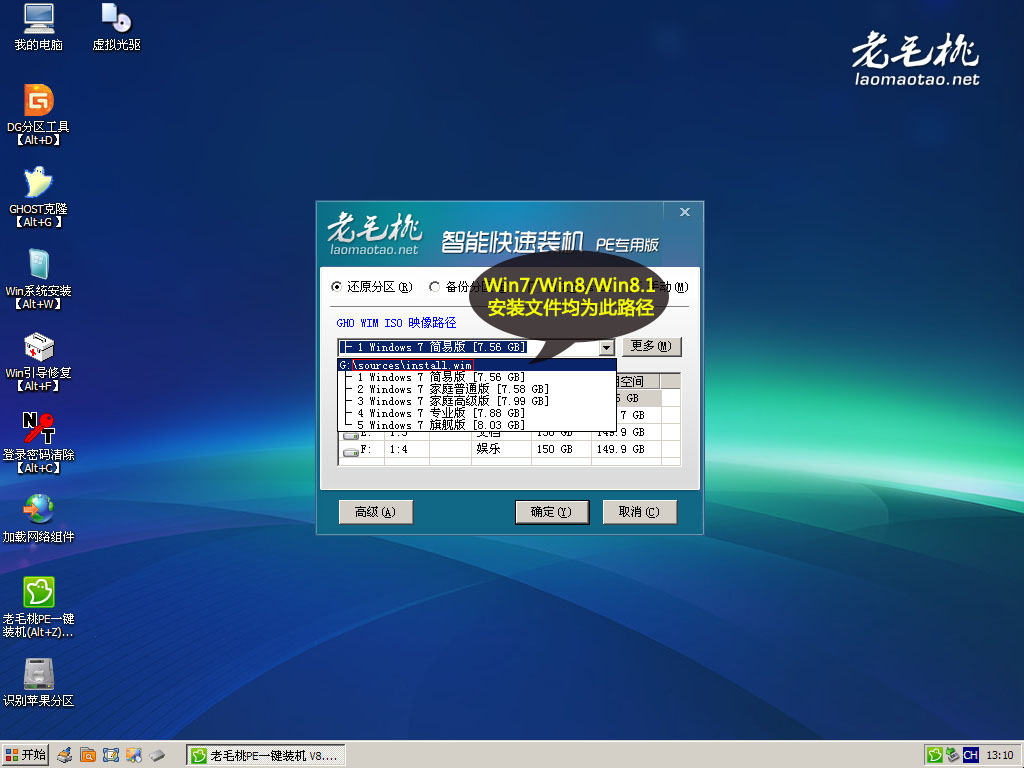Select the 还原分区(R) radio button
This screenshot has height=768, width=1024.
pyautogui.click(x=372, y=287)
